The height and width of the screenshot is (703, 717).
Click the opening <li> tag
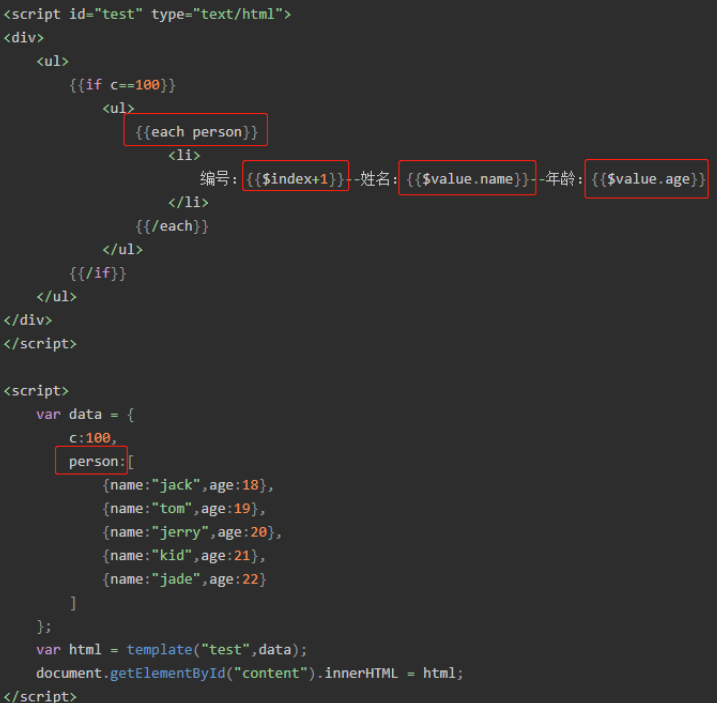coord(184,156)
